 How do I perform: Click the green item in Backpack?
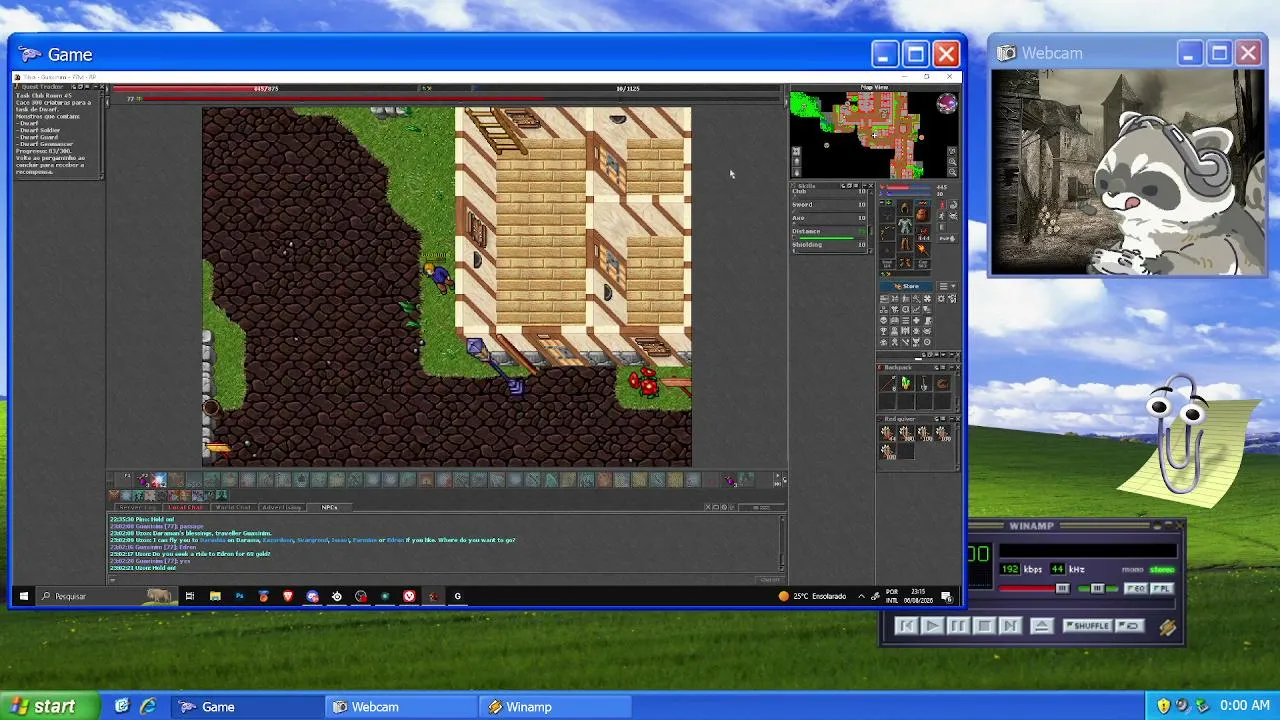pos(905,384)
